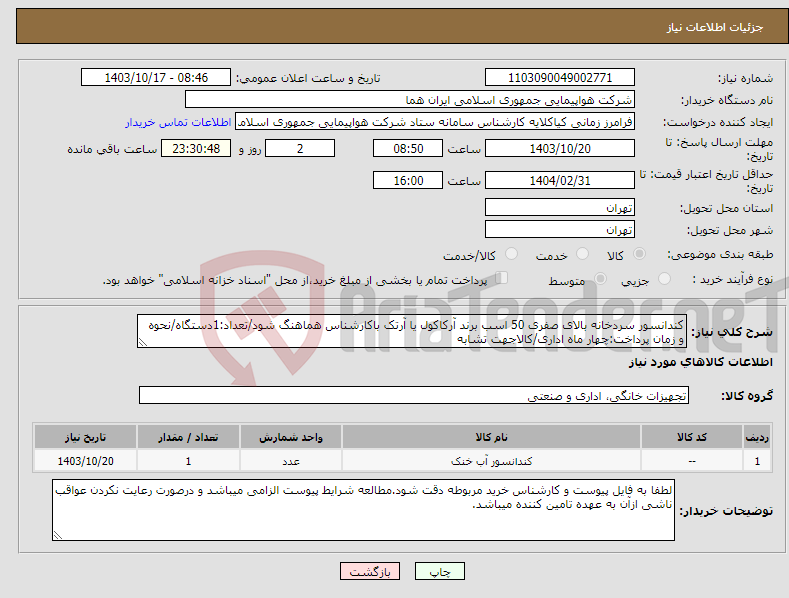789x598 pixels.
Task: Click the گروه کالا label
Action: [747, 396]
